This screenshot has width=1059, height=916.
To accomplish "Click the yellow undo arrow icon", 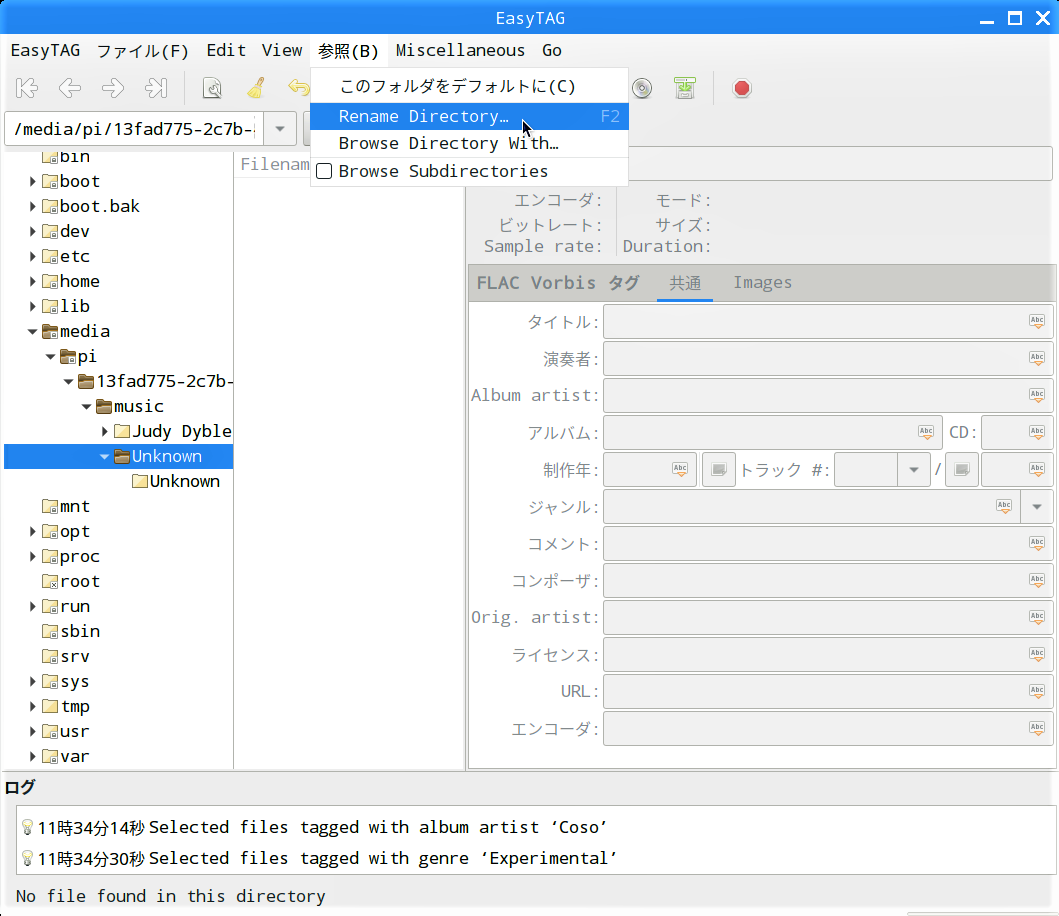I will [x=298, y=88].
